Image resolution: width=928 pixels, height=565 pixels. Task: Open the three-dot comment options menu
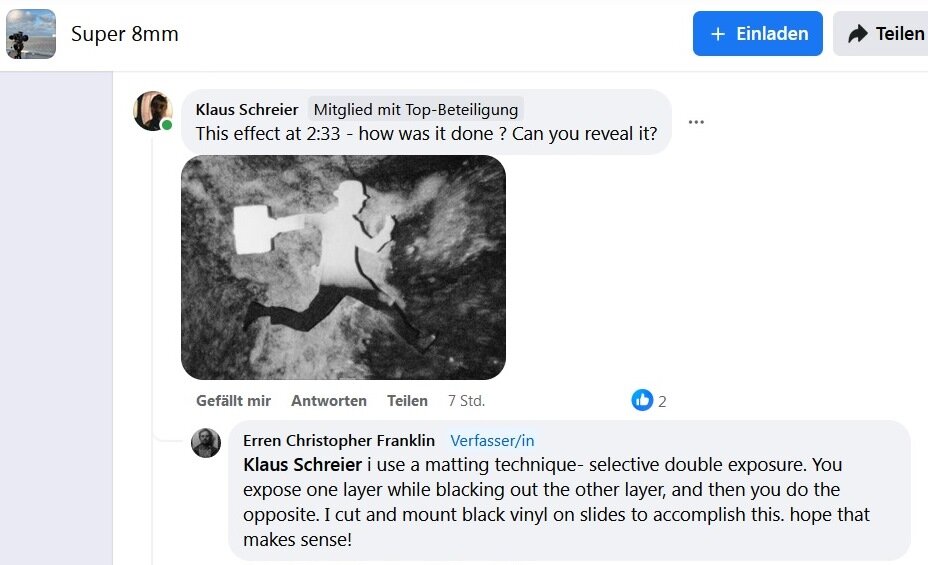(696, 122)
